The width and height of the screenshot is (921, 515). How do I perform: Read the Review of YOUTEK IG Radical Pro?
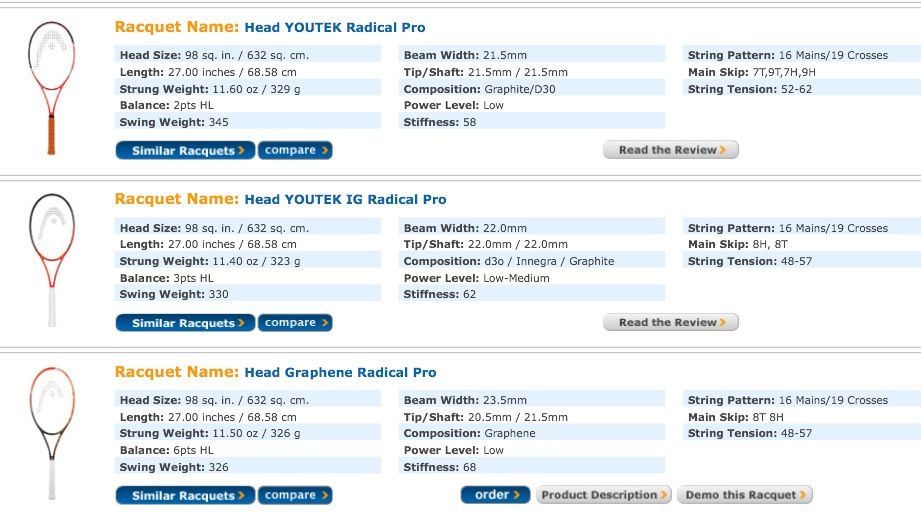coord(670,322)
